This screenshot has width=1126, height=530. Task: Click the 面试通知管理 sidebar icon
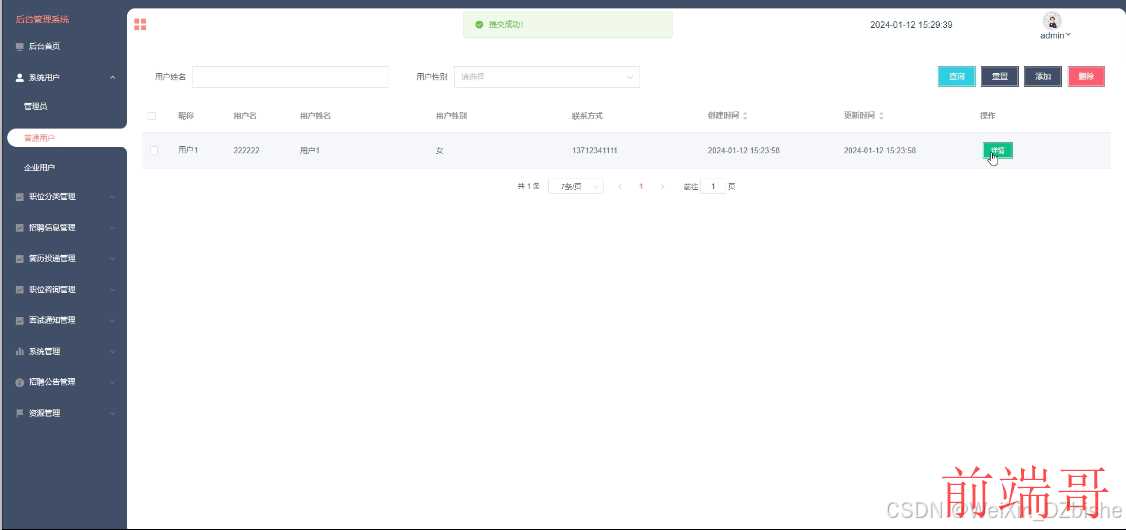[20, 320]
